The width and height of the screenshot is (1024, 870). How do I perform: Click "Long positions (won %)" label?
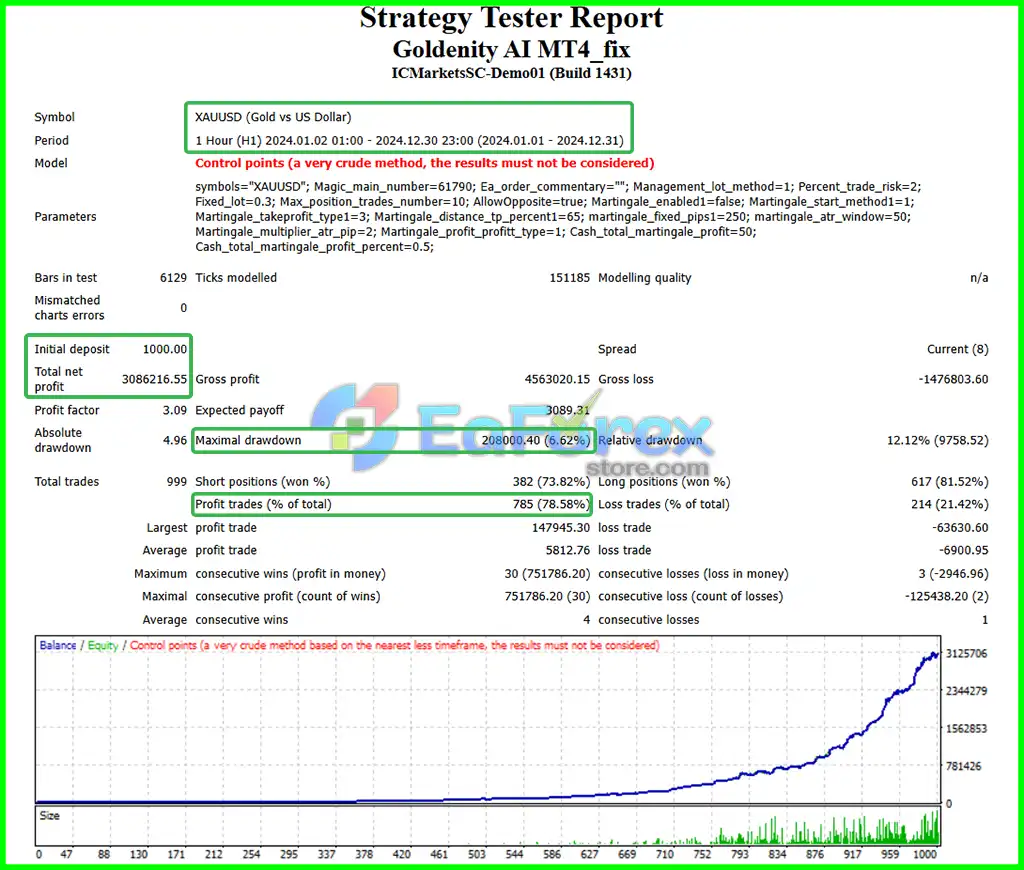click(664, 482)
